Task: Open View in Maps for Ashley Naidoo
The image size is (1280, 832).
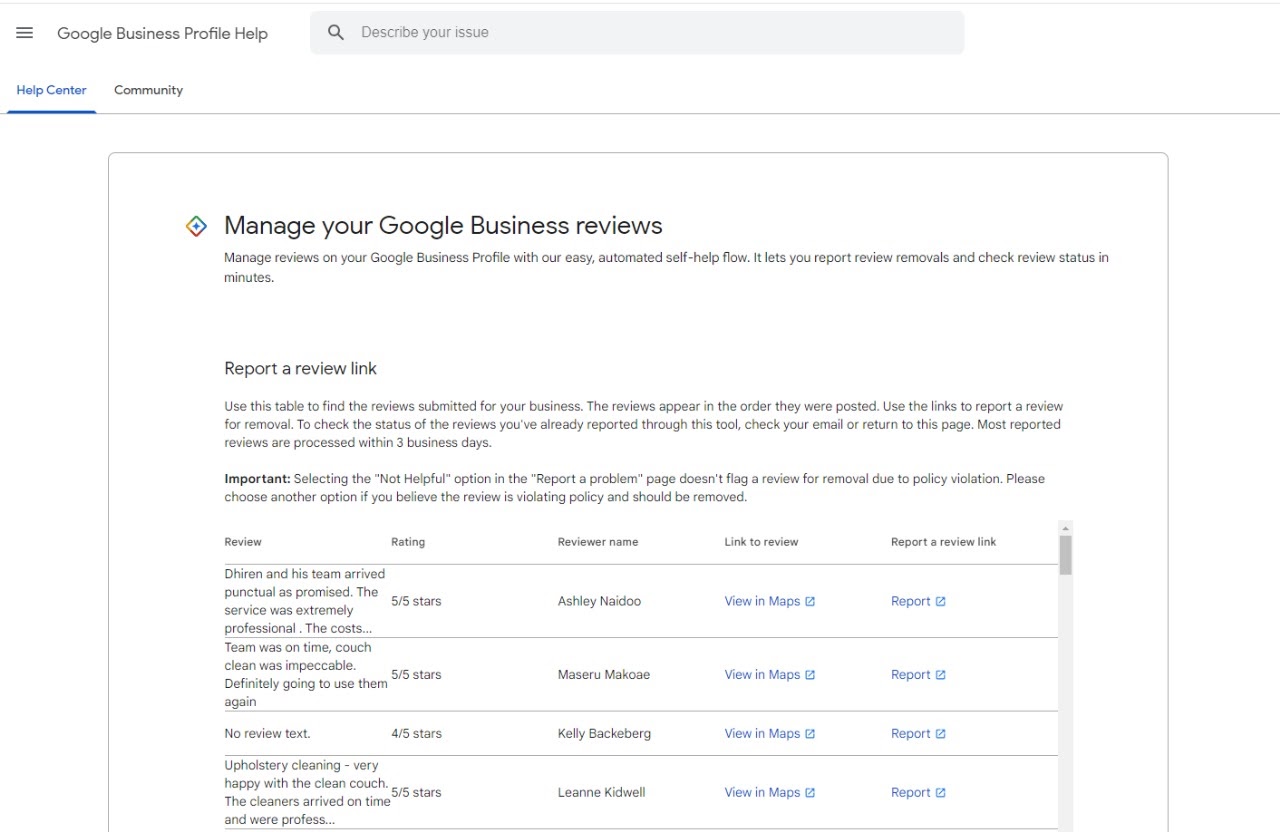Action: point(770,601)
